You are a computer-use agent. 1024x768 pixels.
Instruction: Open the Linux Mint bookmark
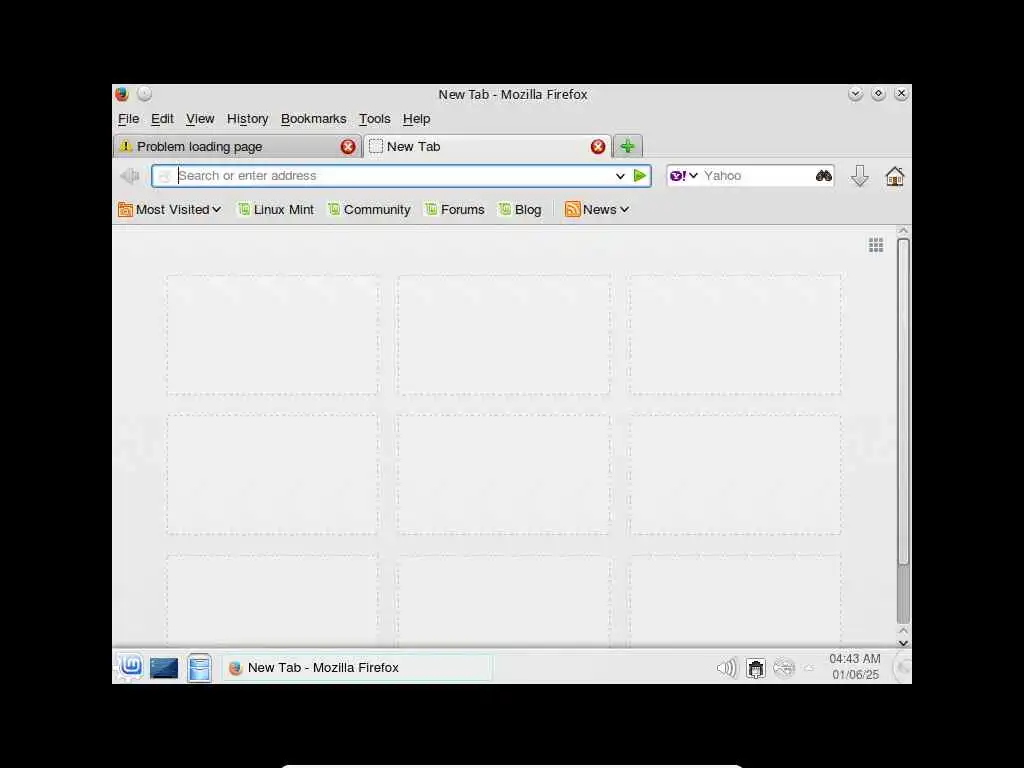276,210
